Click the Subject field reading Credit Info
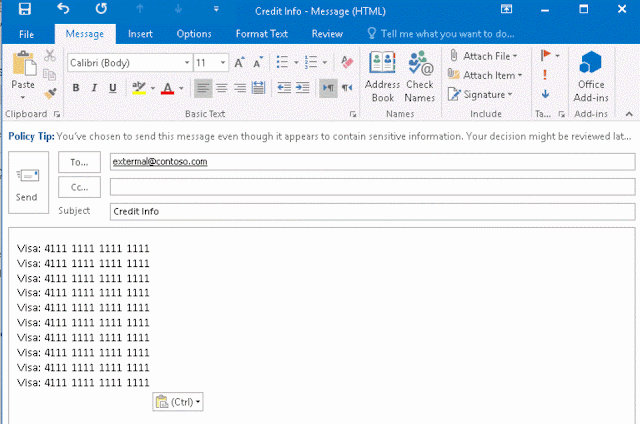Image resolution: width=640 pixels, height=424 pixels. pos(372,211)
